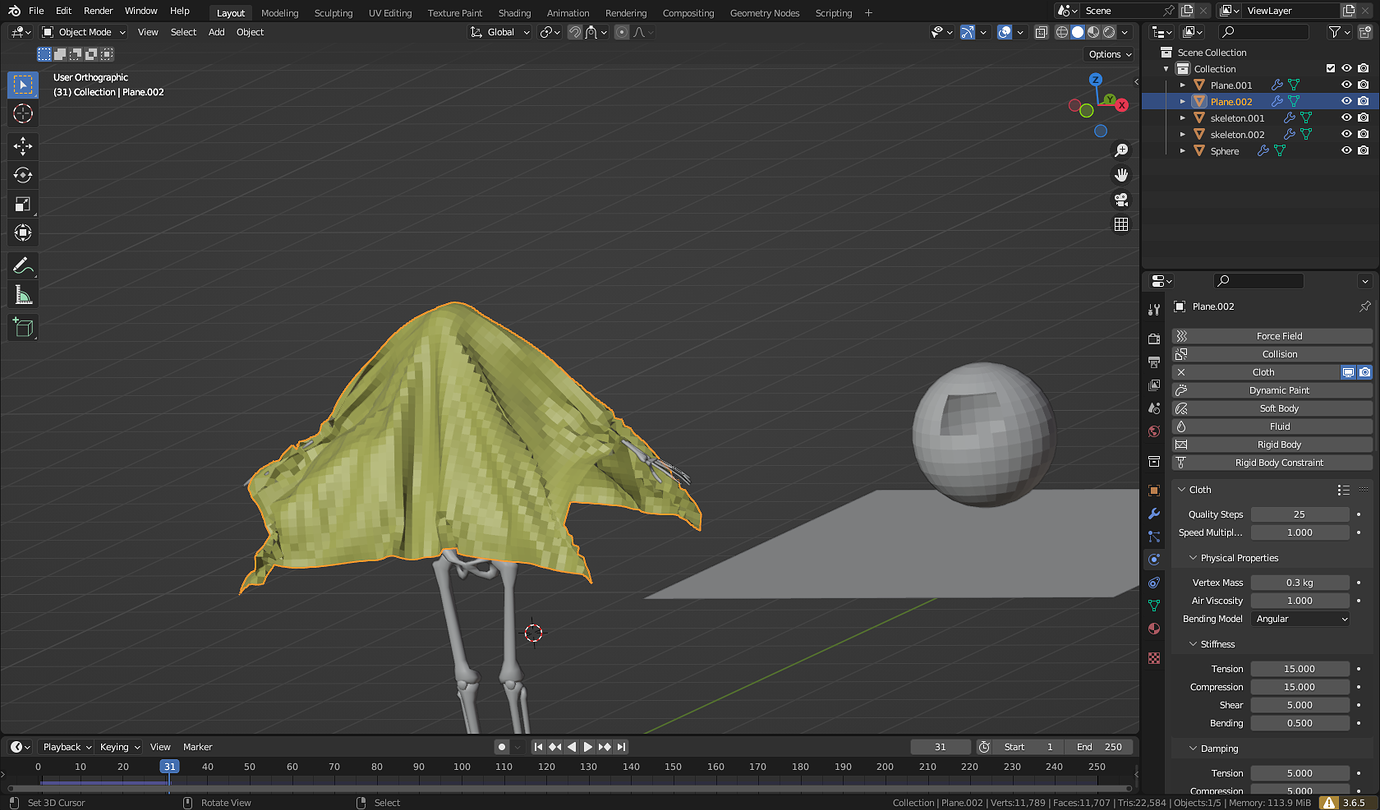Image resolution: width=1380 pixels, height=810 pixels.
Task: Open the Add menu in viewport header
Action: point(216,32)
